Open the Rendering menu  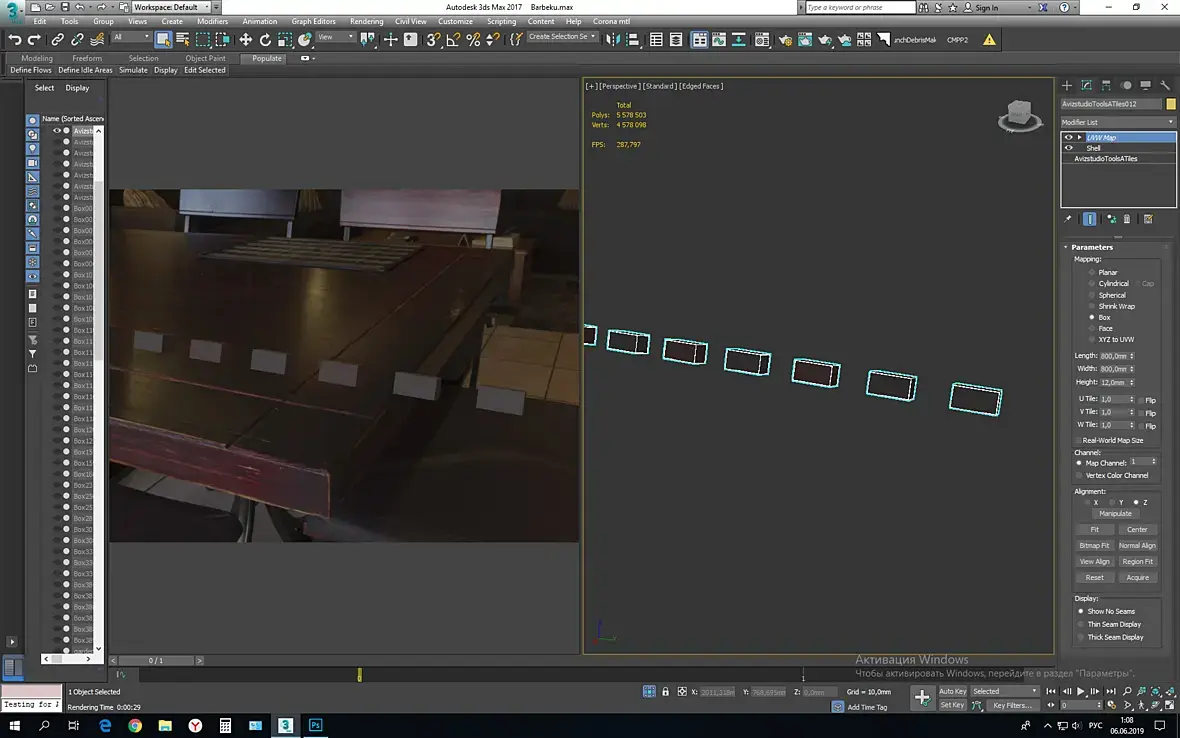point(366,21)
